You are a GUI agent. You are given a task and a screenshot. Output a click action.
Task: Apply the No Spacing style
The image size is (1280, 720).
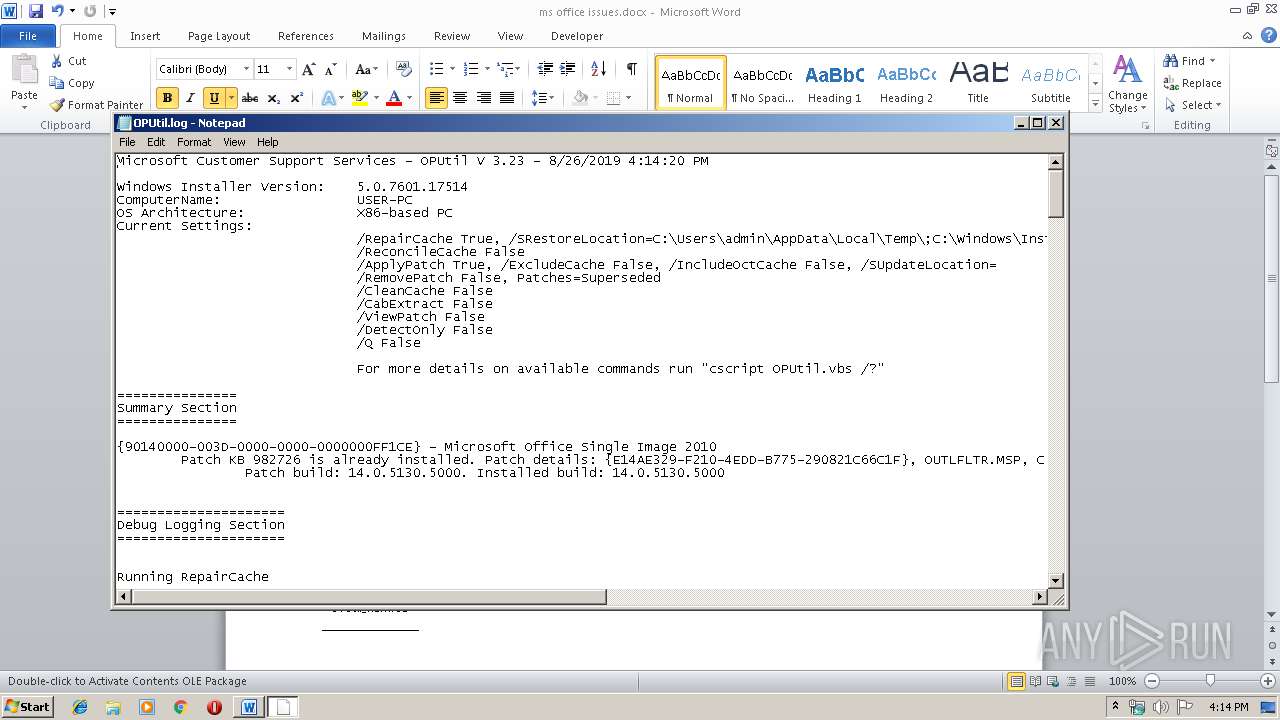click(x=762, y=83)
